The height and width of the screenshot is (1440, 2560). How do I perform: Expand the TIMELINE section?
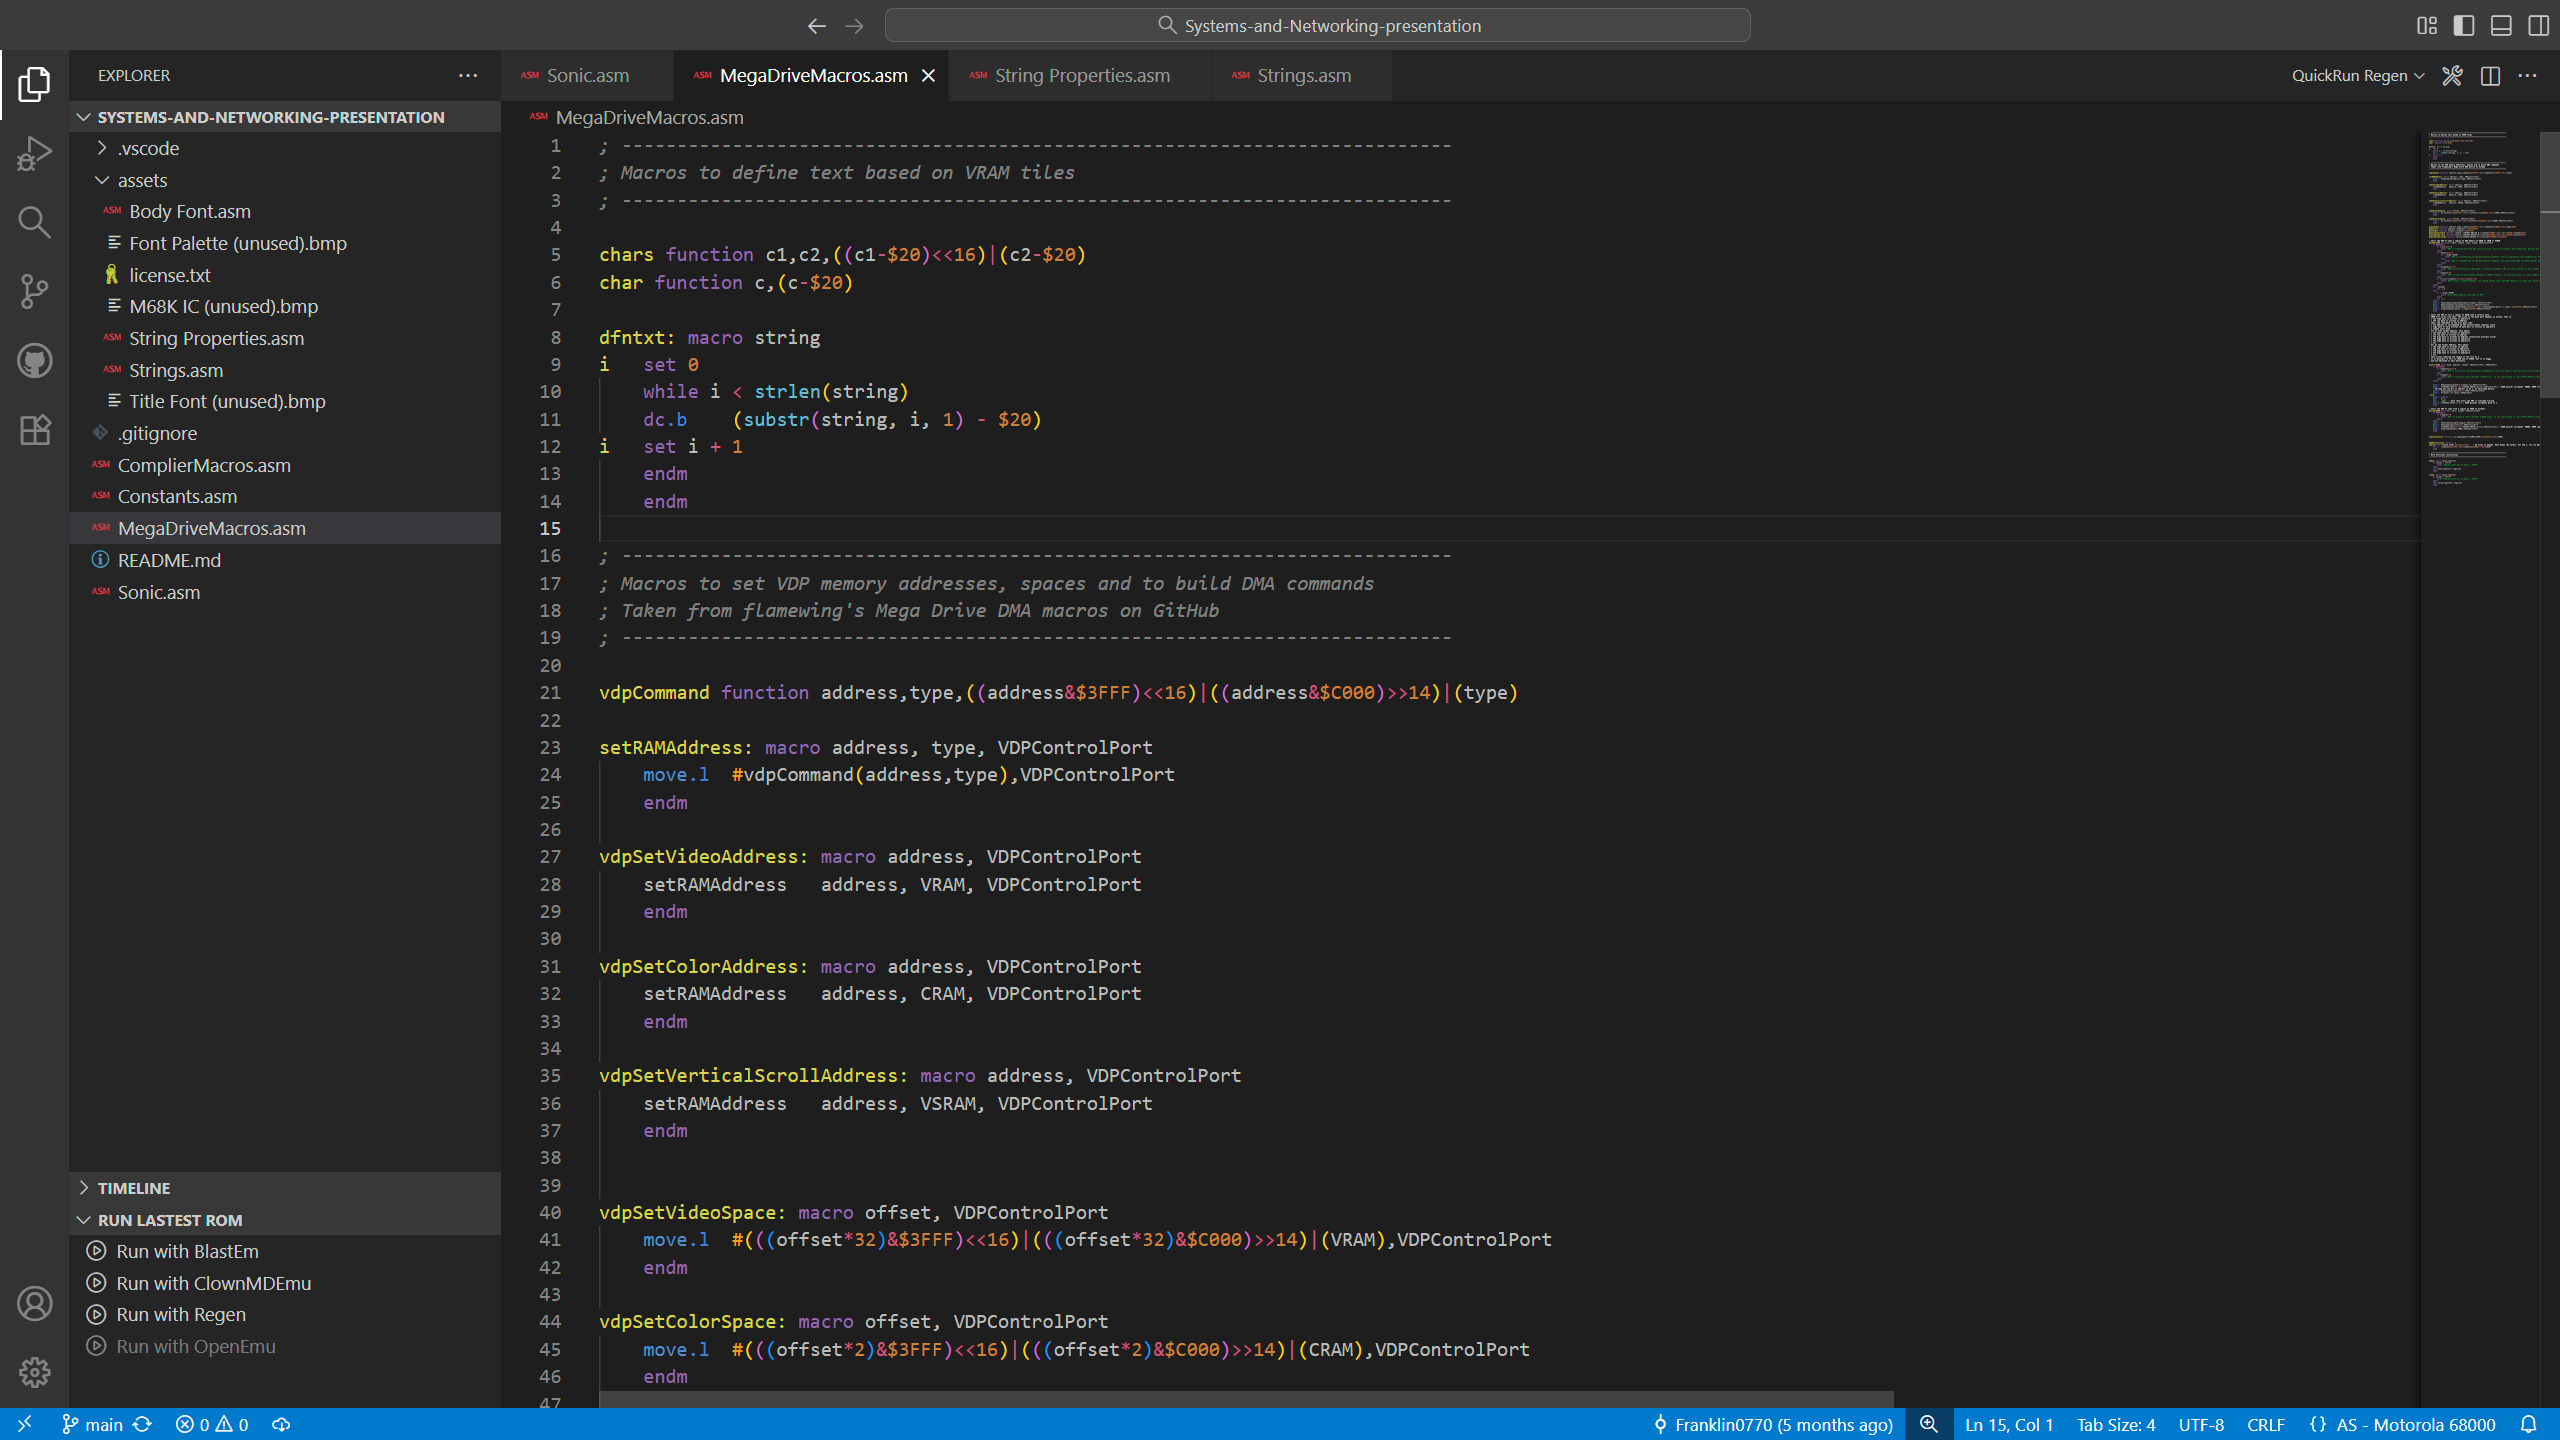133,1188
